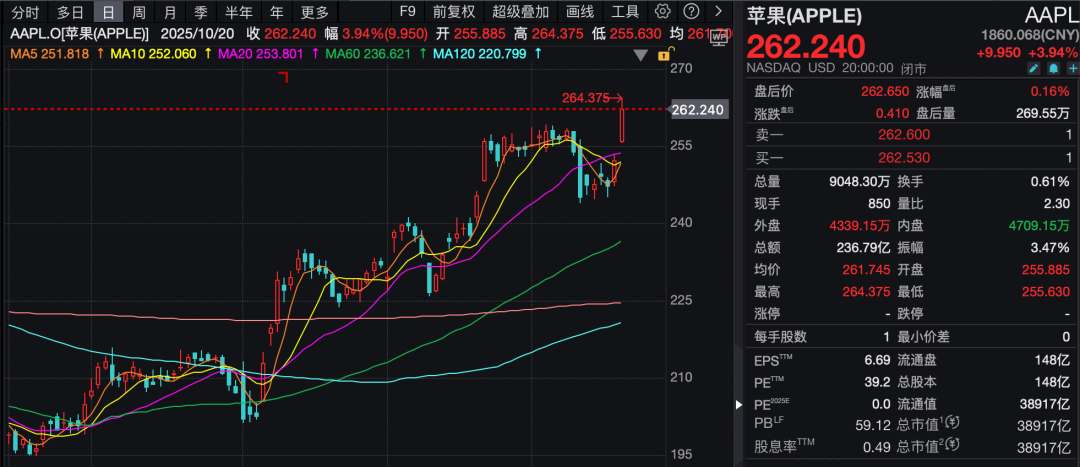
Task: Click the 262.240 current price tag on the axis
Action: (x=698, y=110)
